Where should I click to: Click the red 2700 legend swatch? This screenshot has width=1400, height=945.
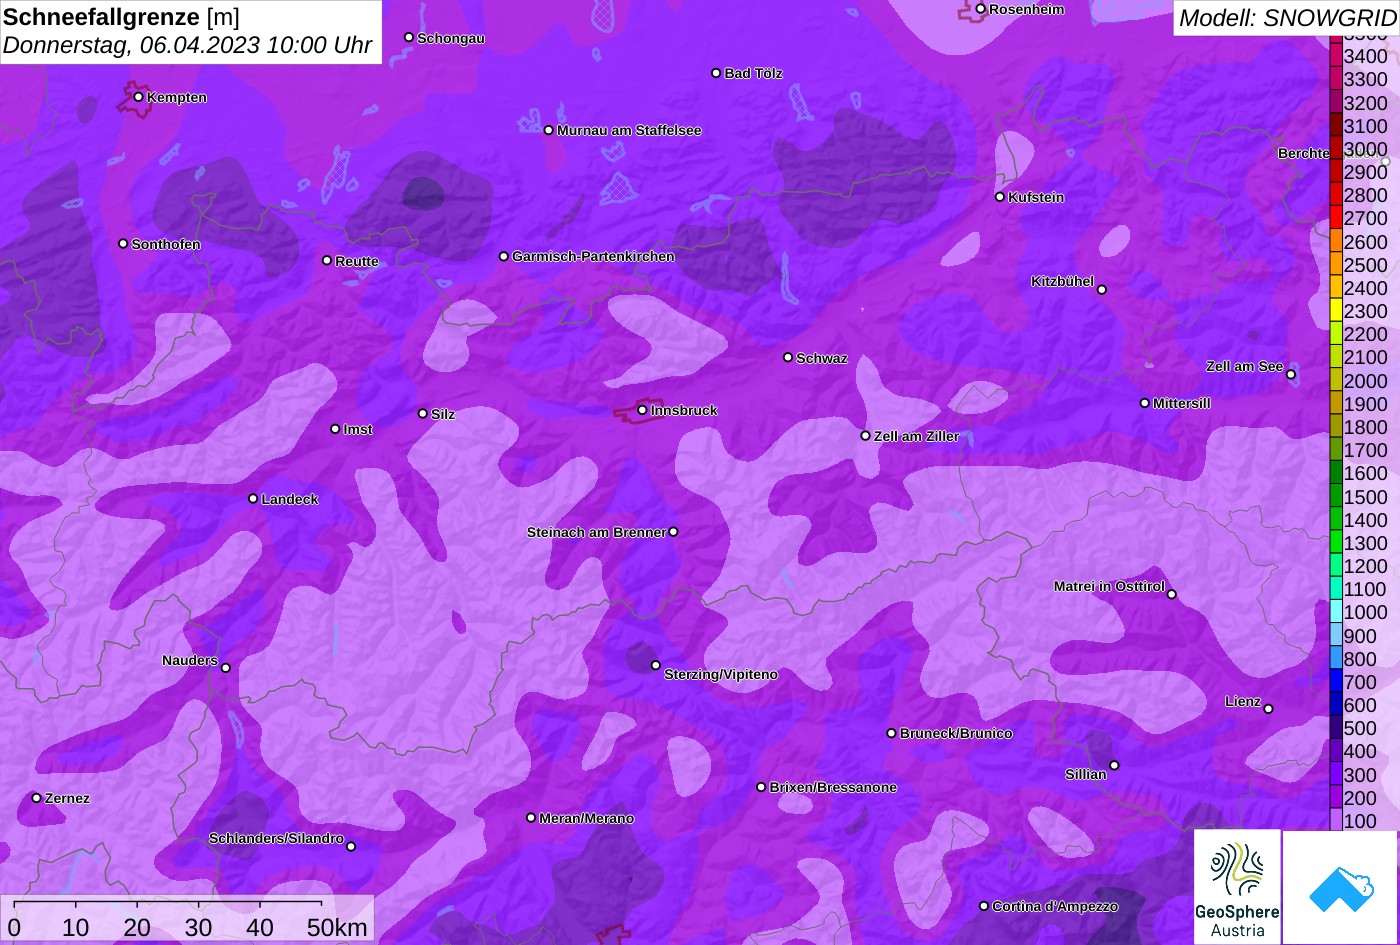click(x=1335, y=218)
